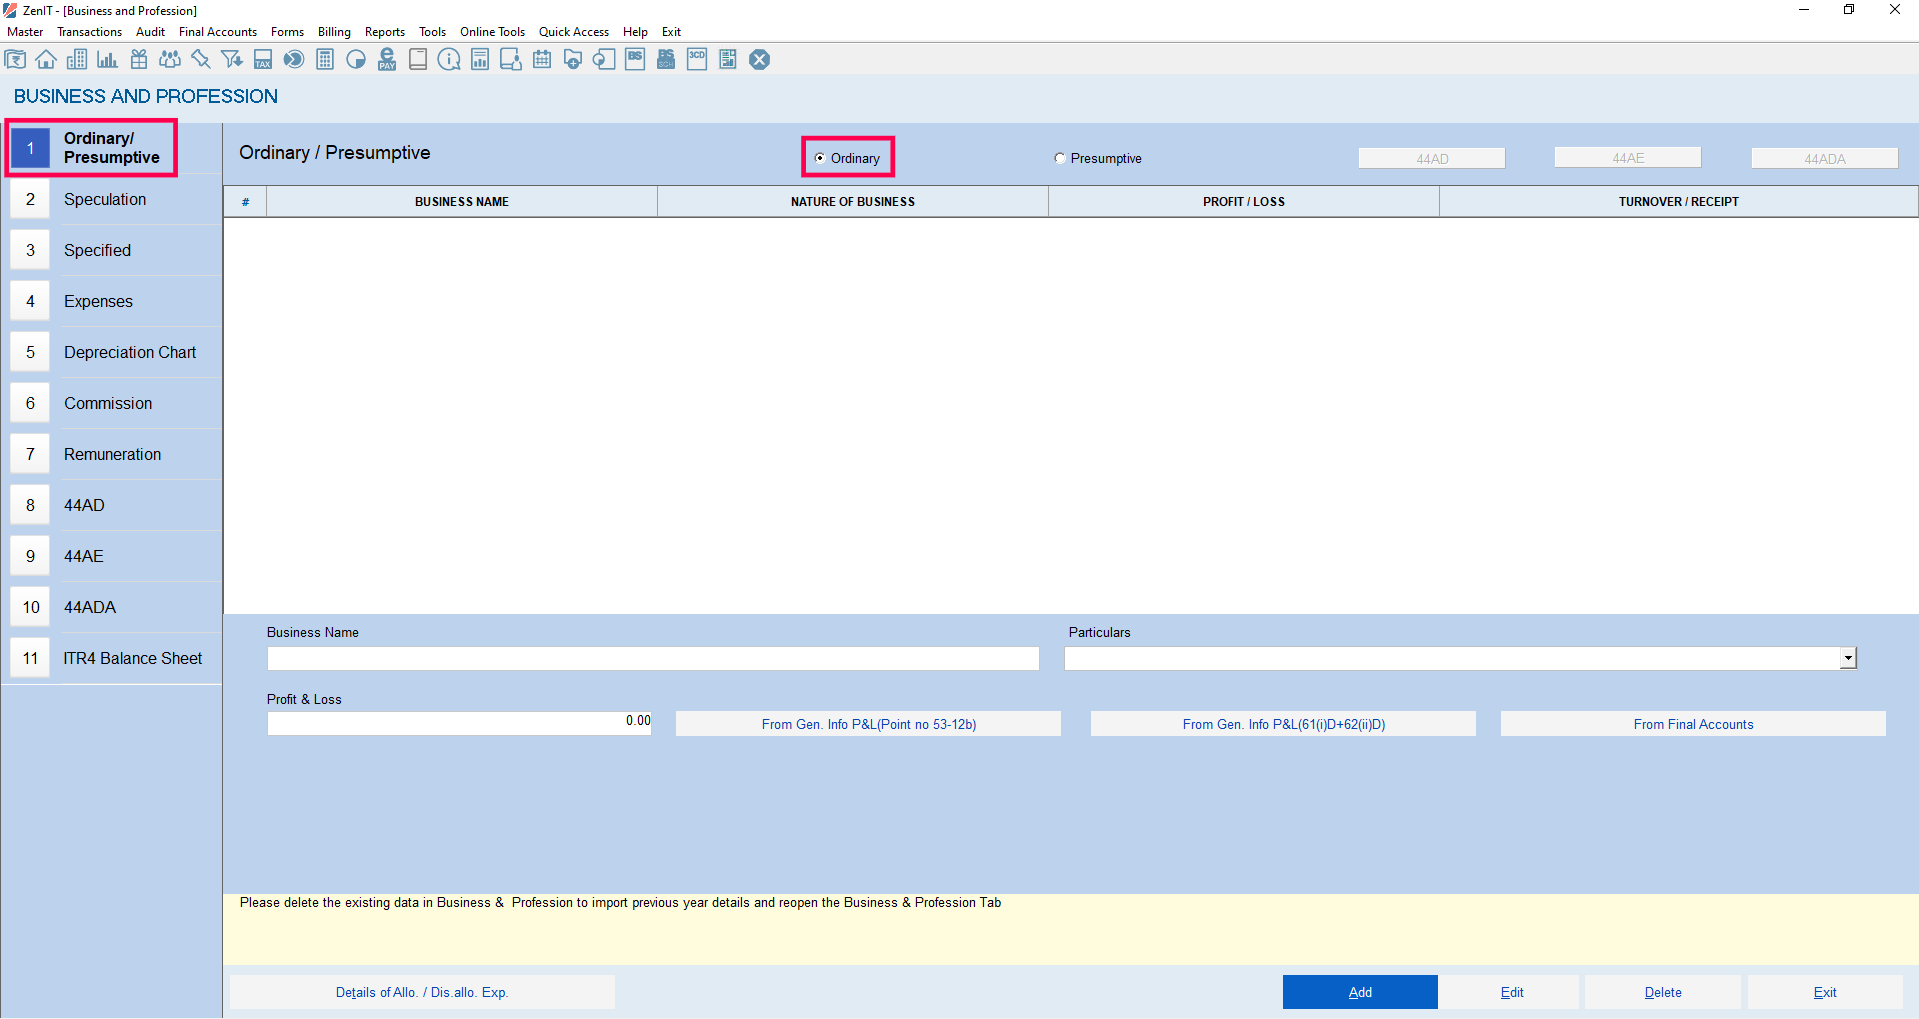Click the filter with arrow toolbar icon
The image size is (1919, 1019).
(x=232, y=60)
